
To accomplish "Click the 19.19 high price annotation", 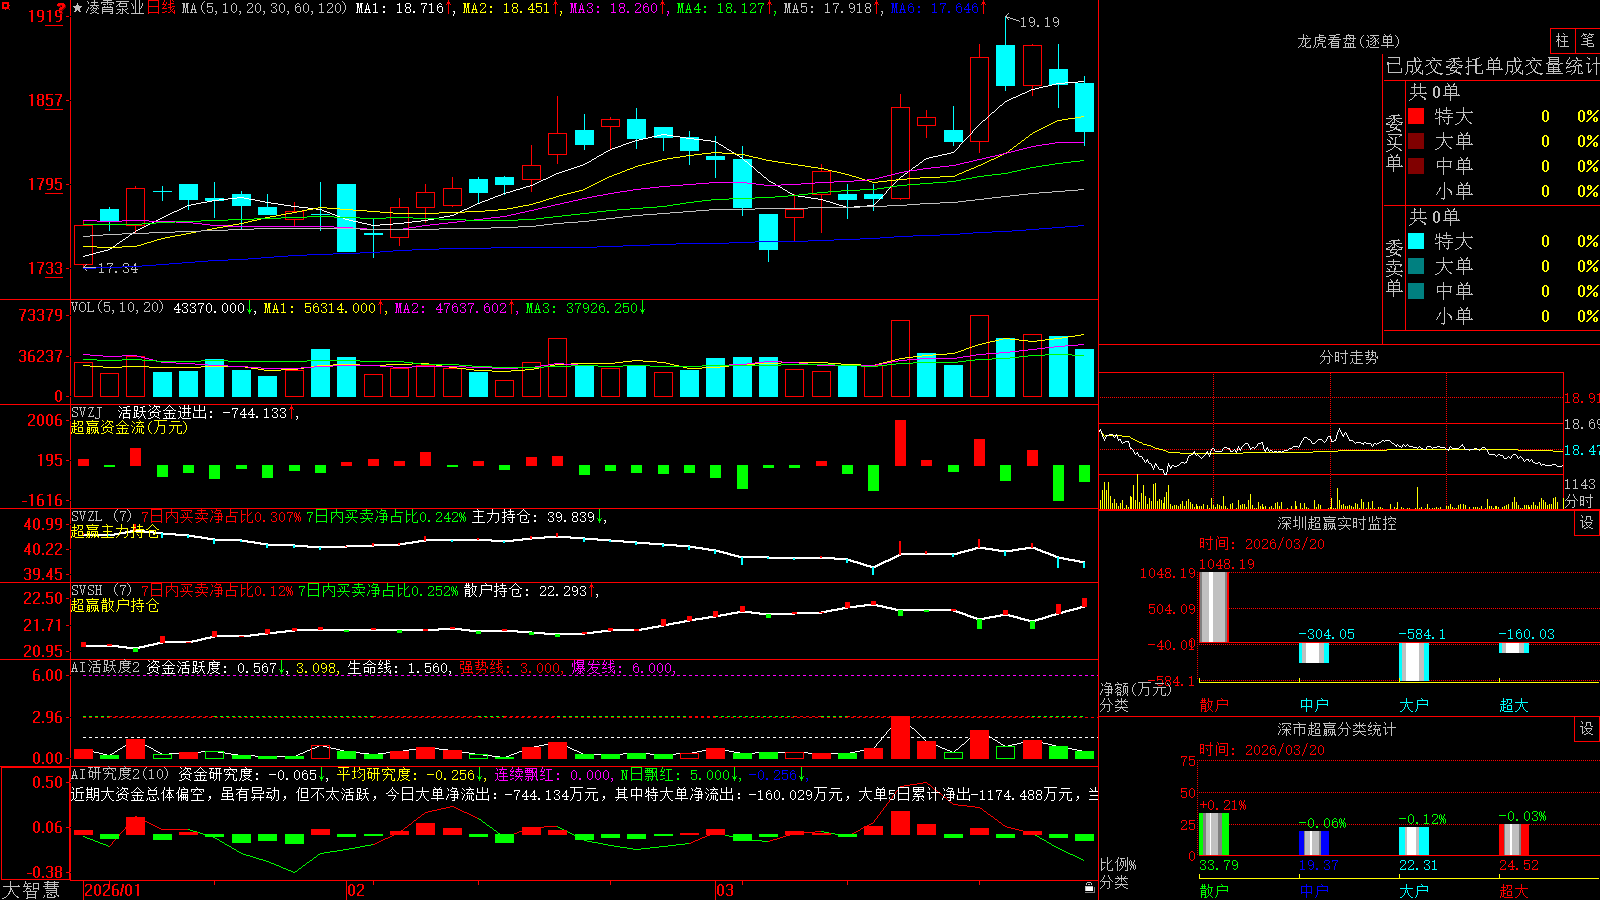I will coord(1039,22).
